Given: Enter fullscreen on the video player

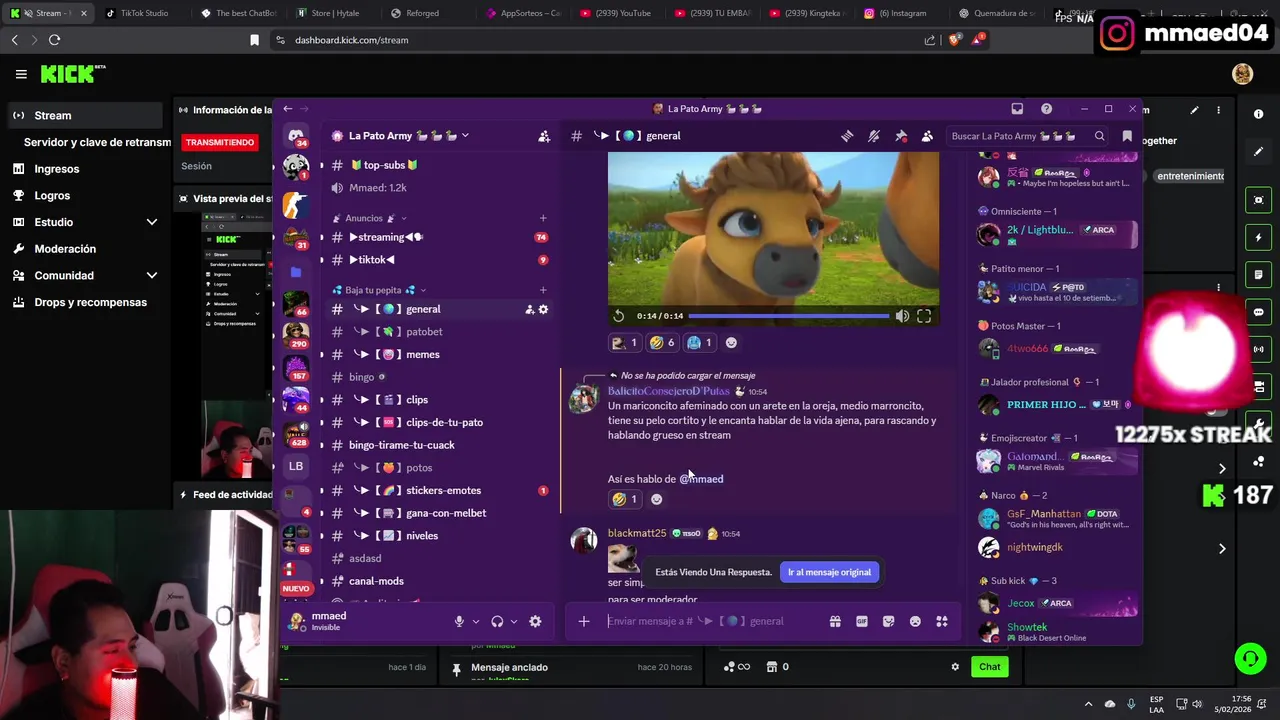Looking at the screenshot, I should (924, 316).
